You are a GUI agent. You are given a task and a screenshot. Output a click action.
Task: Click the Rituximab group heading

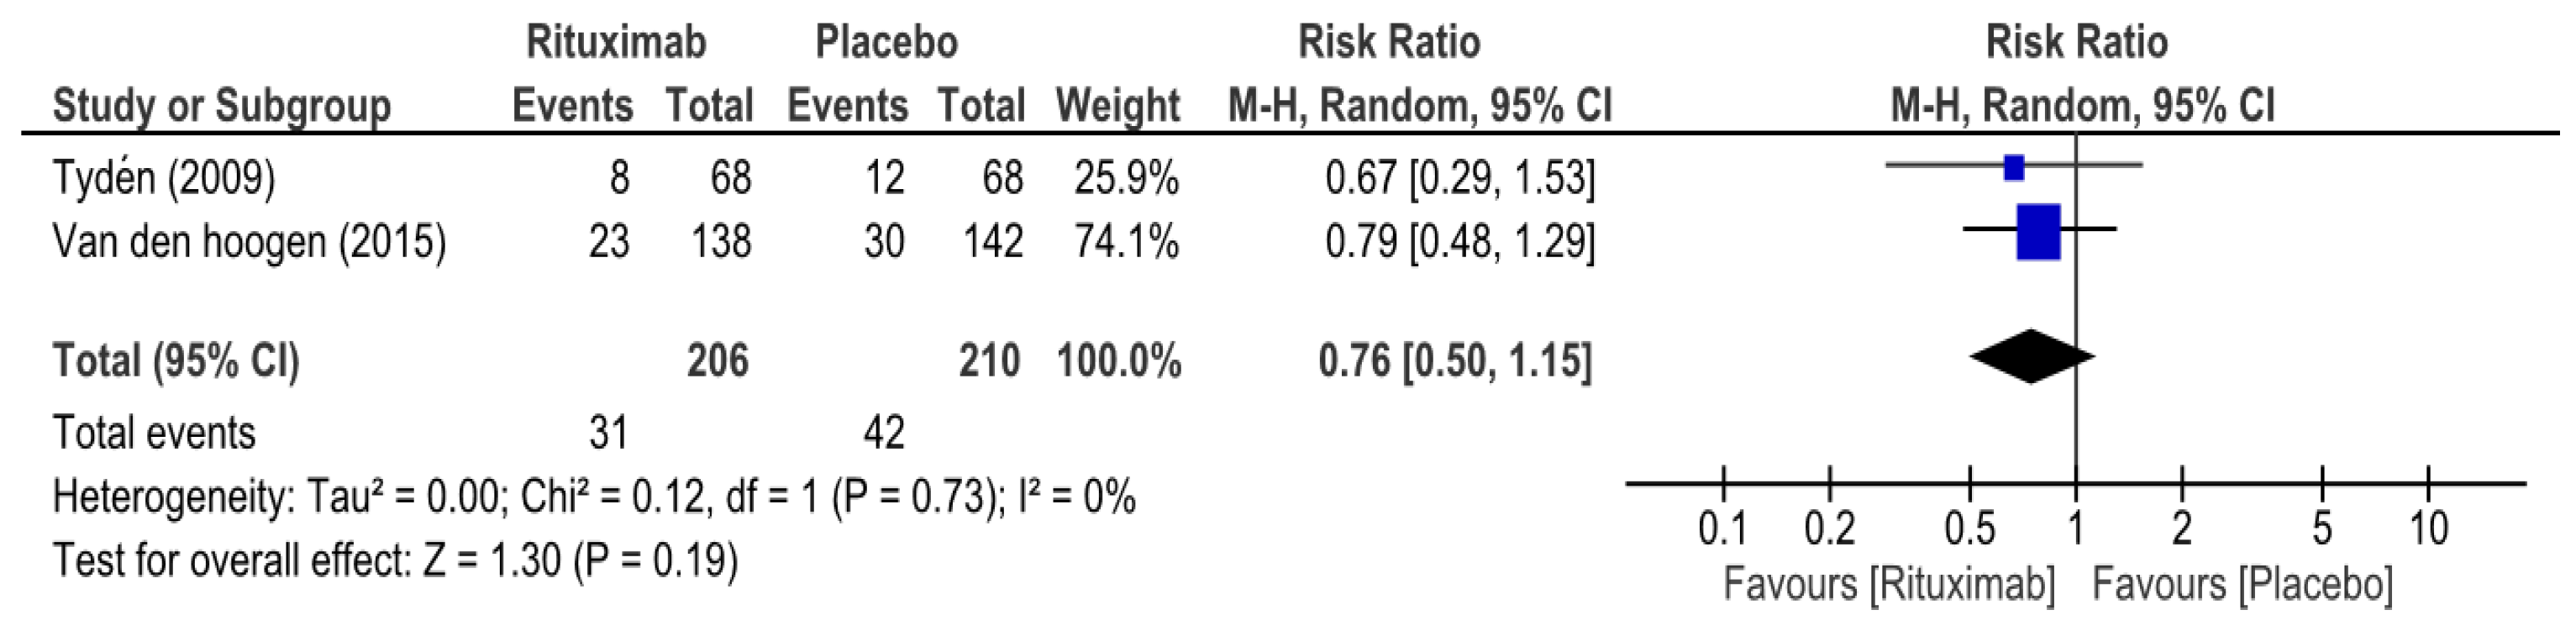(616, 42)
